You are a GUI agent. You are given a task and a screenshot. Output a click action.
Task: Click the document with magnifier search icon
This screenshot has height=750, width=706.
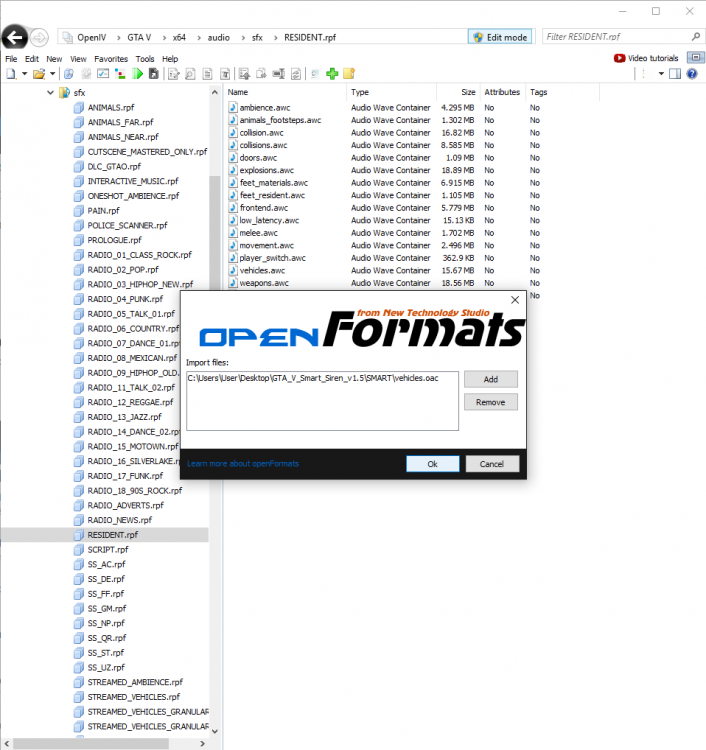(x=190, y=74)
